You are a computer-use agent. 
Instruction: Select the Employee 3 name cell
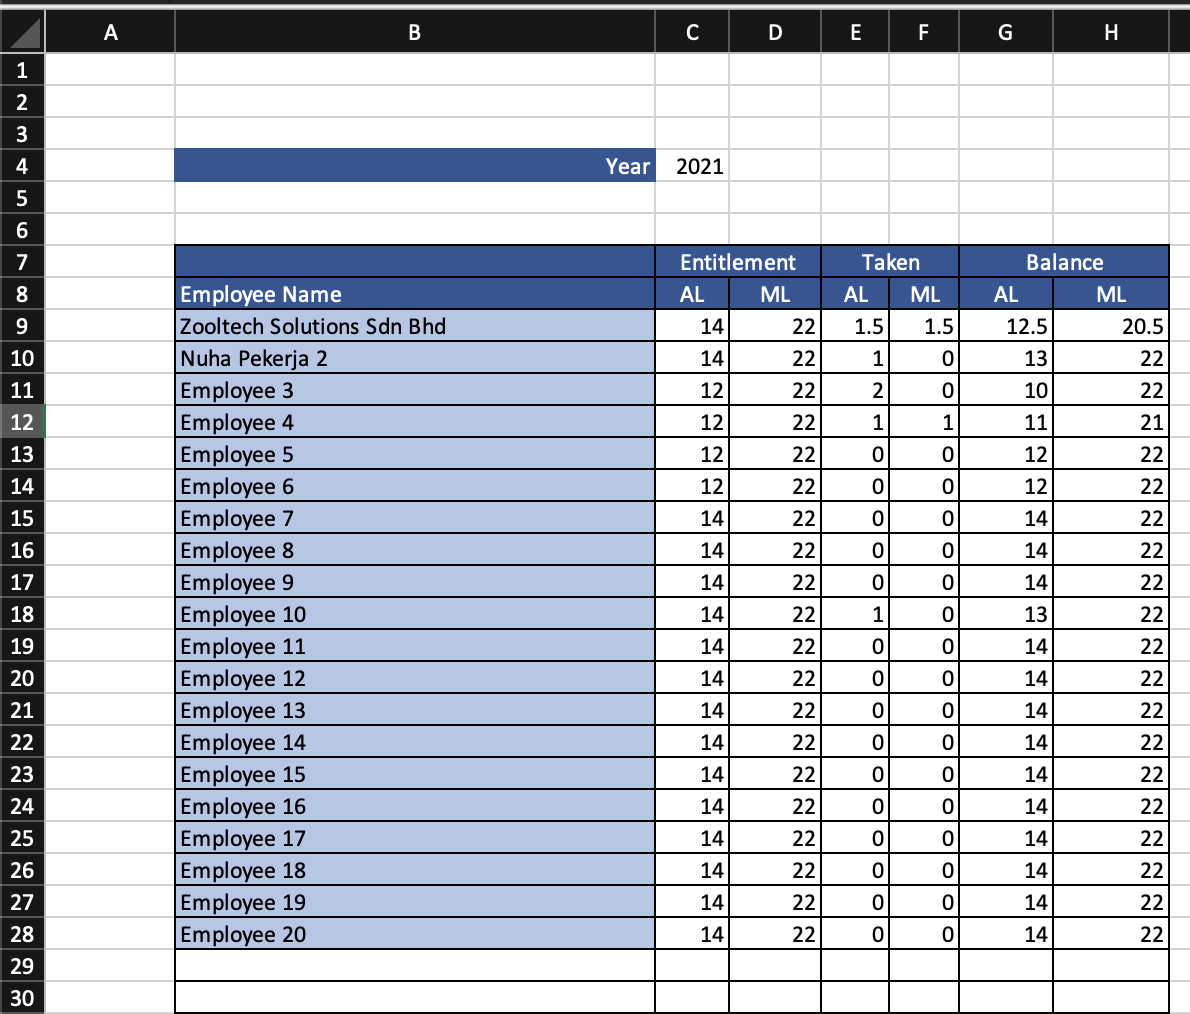pyautogui.click(x=414, y=390)
